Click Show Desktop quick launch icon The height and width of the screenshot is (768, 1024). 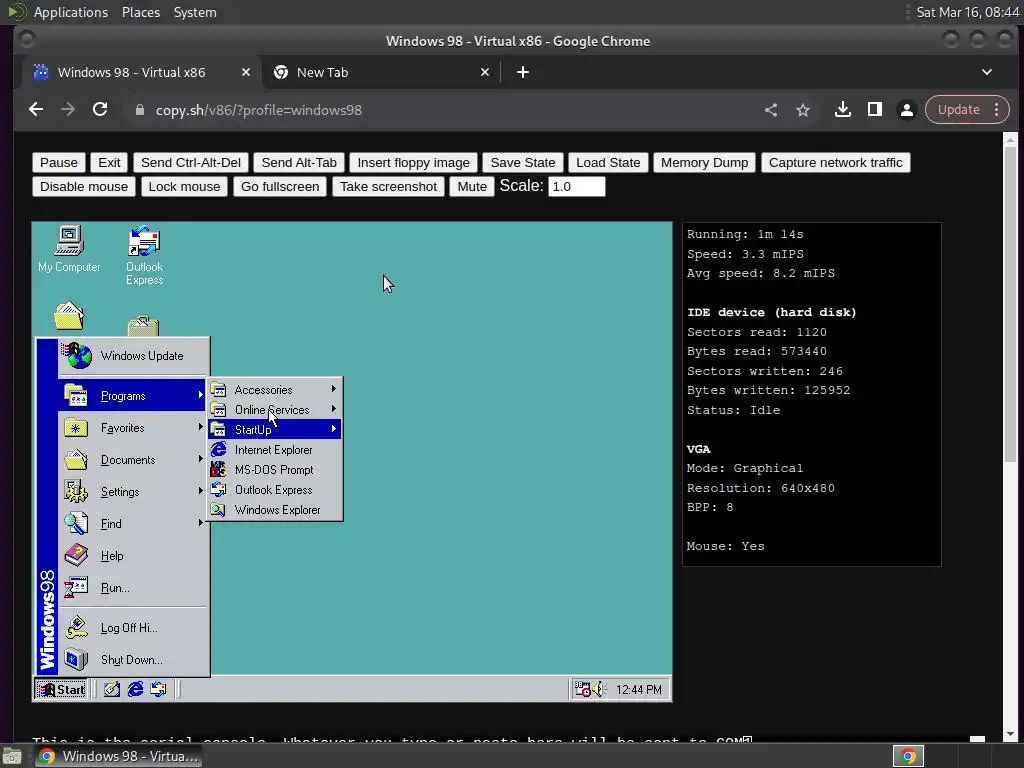[x=112, y=689]
